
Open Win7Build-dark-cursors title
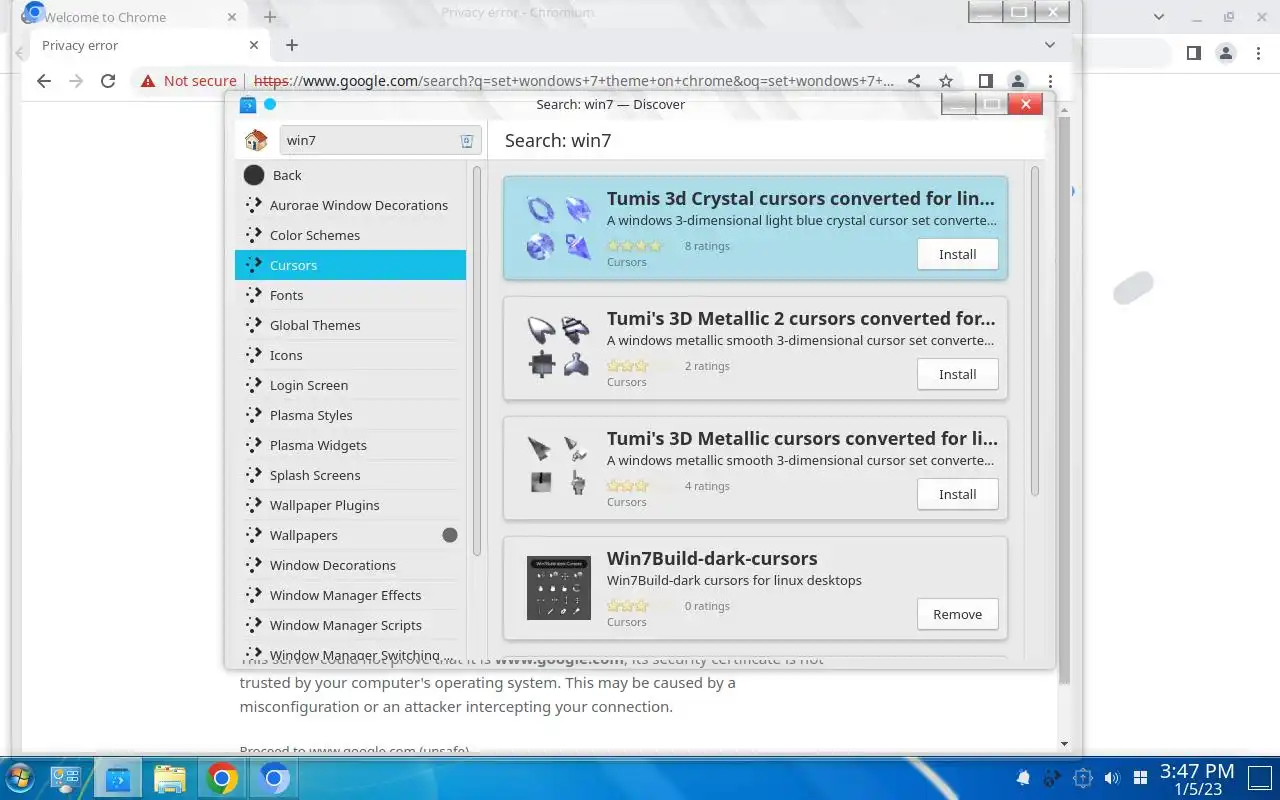coord(712,558)
